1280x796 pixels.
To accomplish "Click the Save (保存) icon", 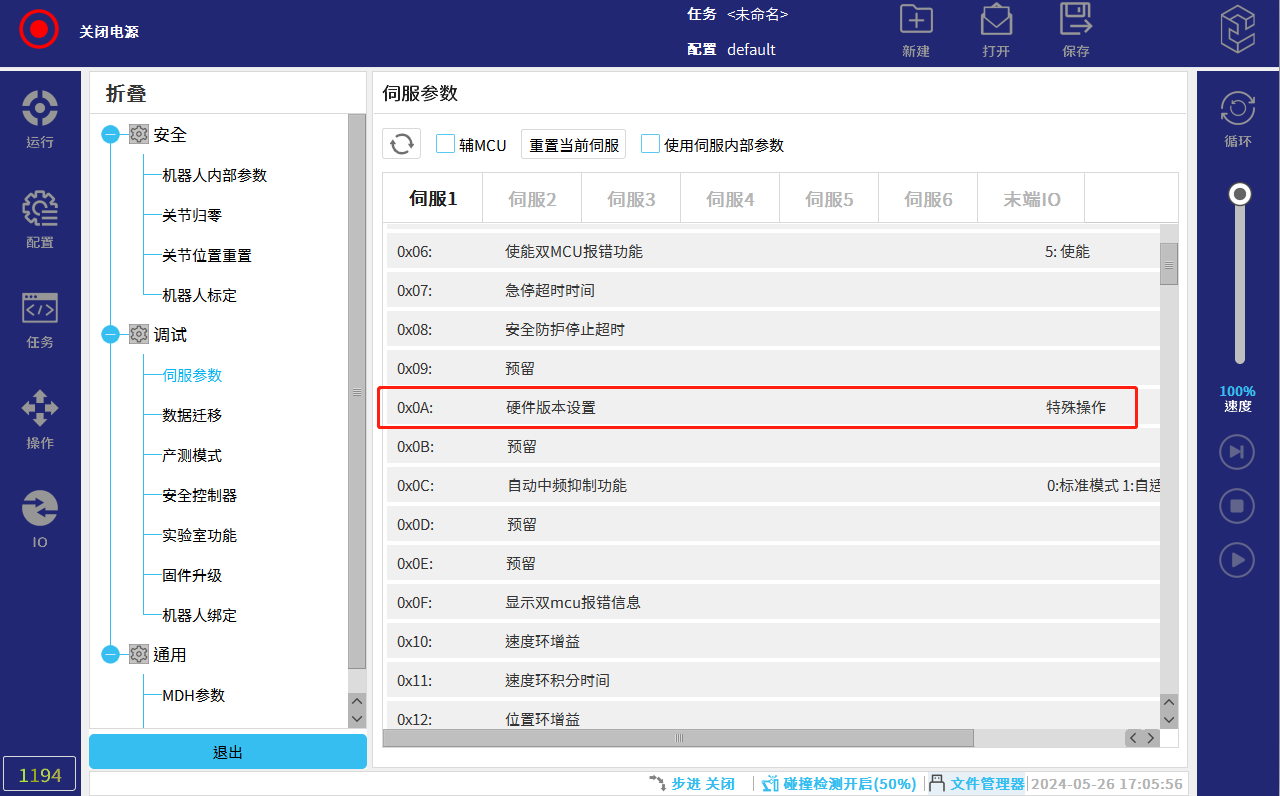I will [1076, 20].
